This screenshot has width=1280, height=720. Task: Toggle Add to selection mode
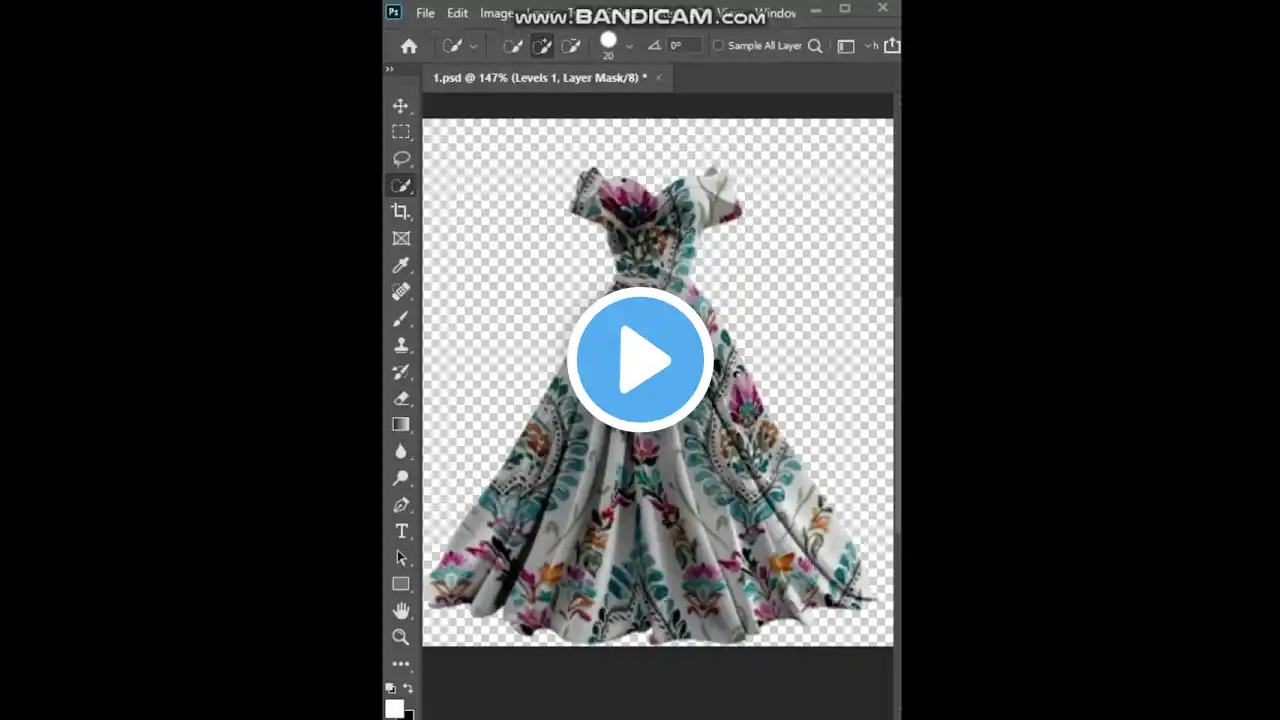[x=542, y=45]
